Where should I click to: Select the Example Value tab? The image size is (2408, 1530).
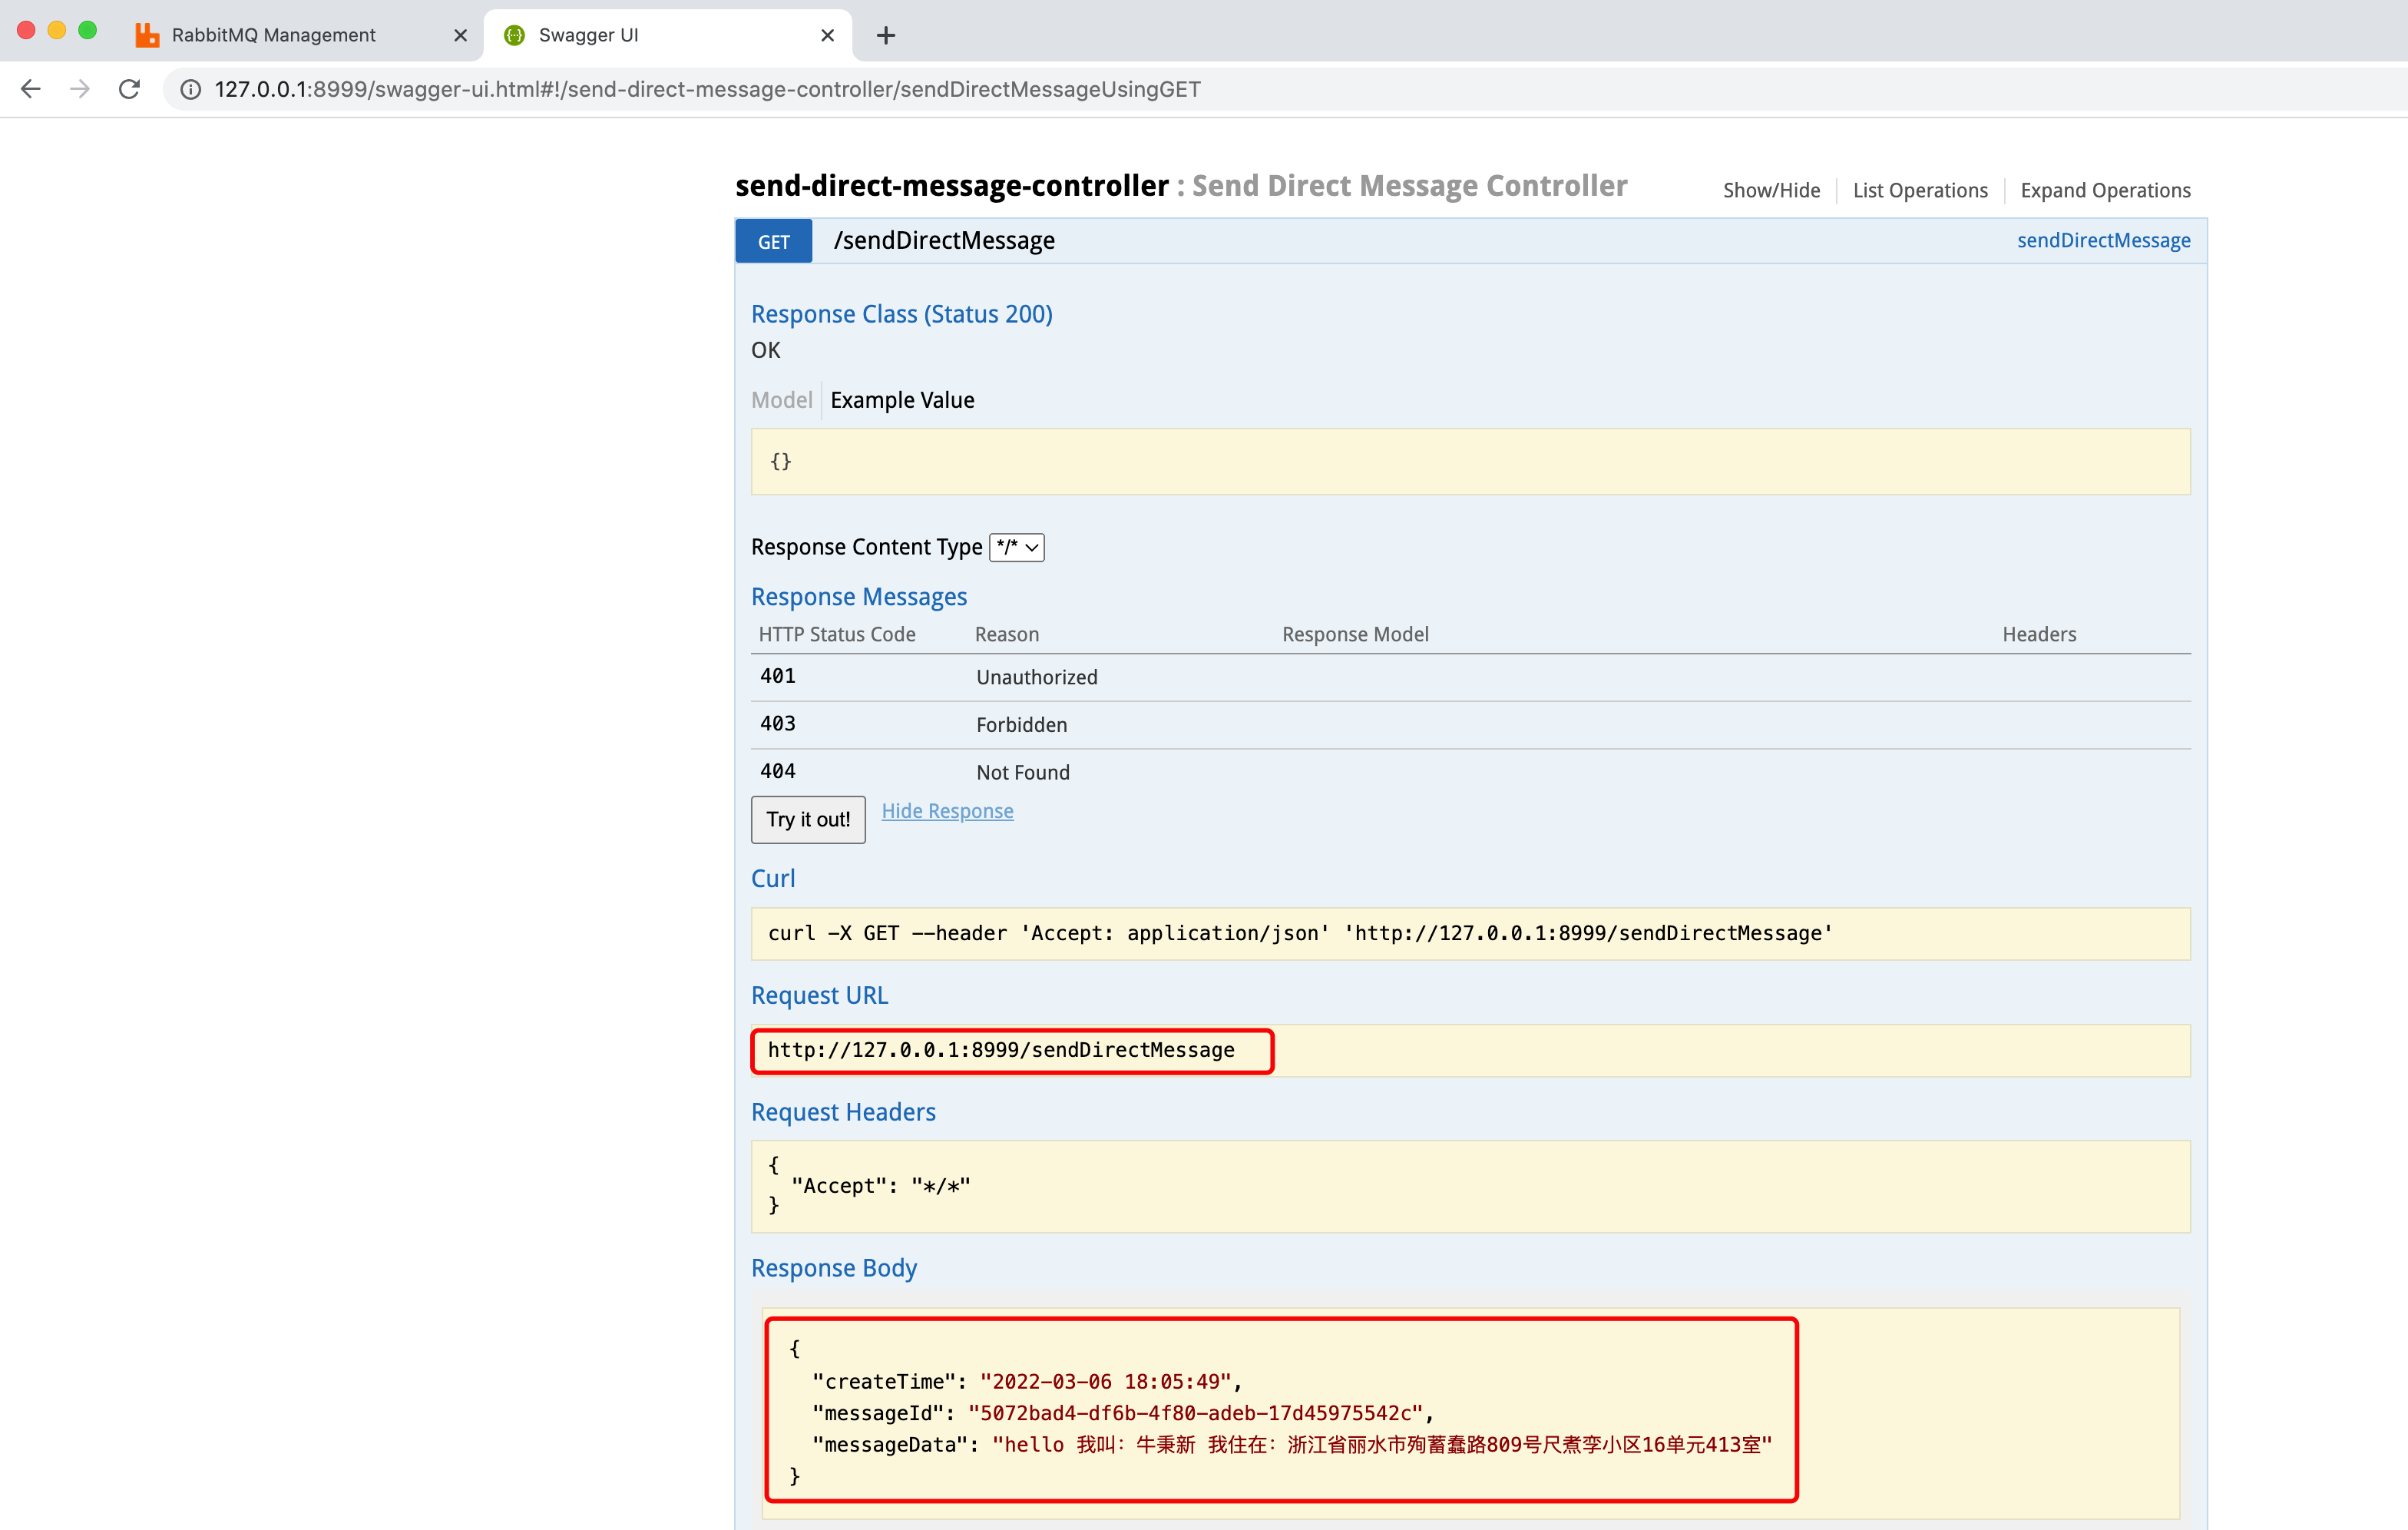pyautogui.click(x=902, y=400)
